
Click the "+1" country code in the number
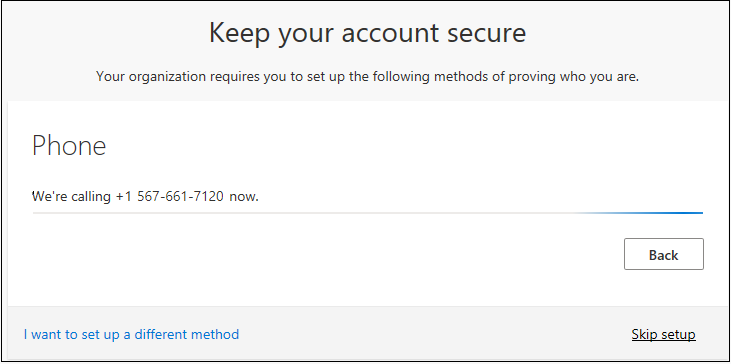click(124, 197)
